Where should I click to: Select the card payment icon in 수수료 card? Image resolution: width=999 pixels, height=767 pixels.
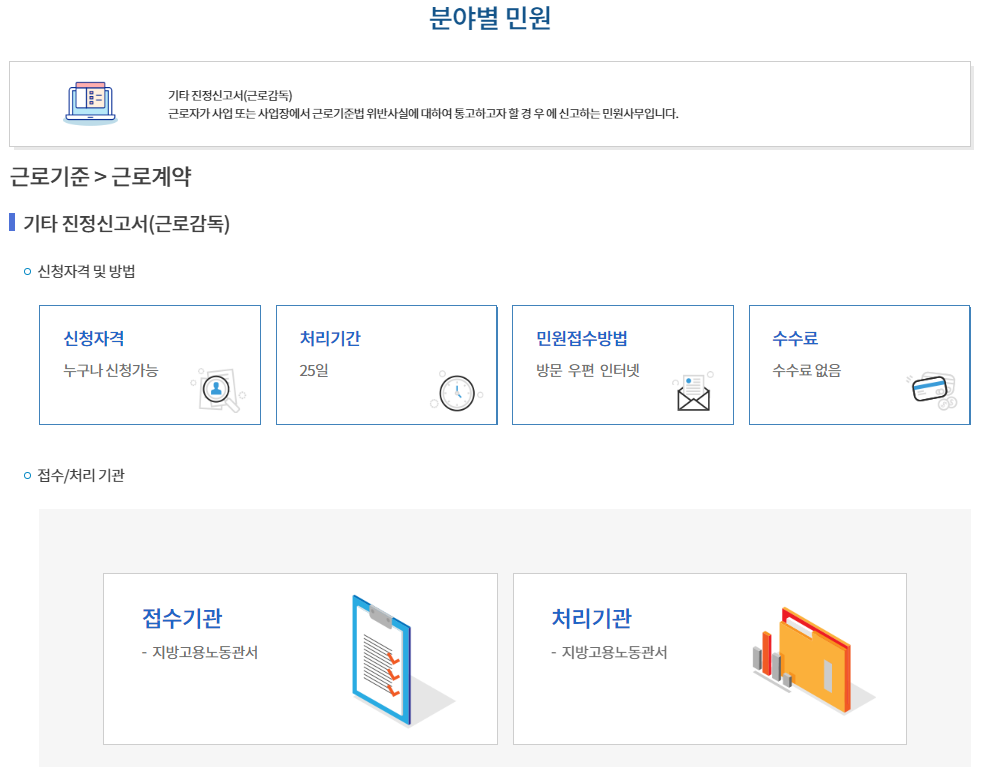pos(930,390)
